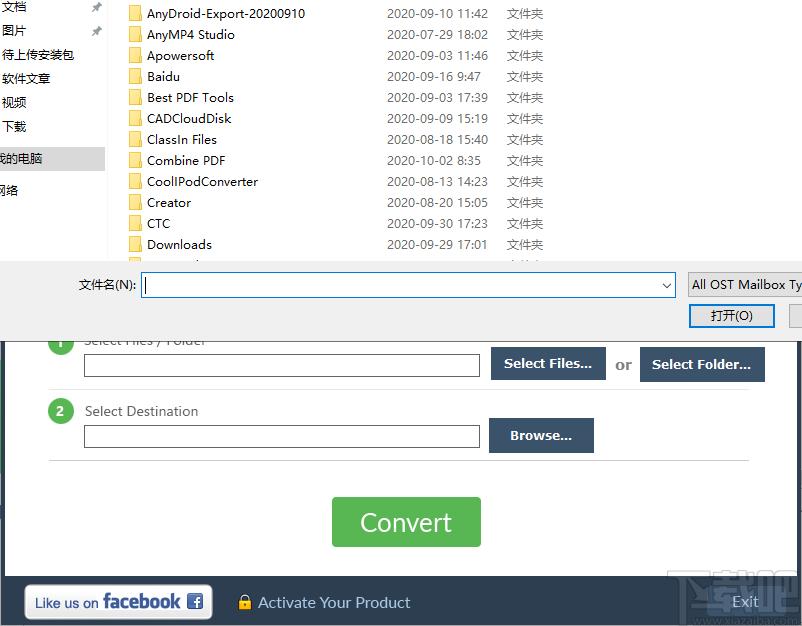Select the AnyMP4 Studio folder icon
The height and width of the screenshot is (626, 802).
point(135,34)
